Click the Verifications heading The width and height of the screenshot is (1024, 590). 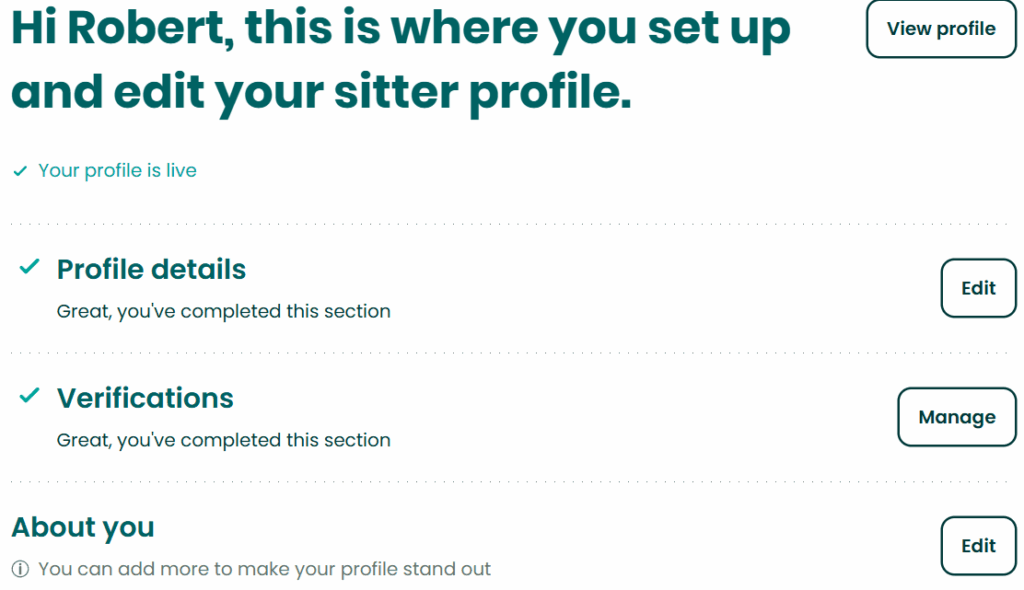click(145, 398)
